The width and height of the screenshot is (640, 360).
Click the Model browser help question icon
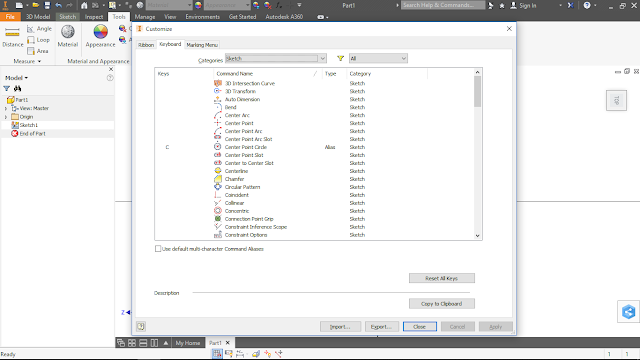coord(110,78)
